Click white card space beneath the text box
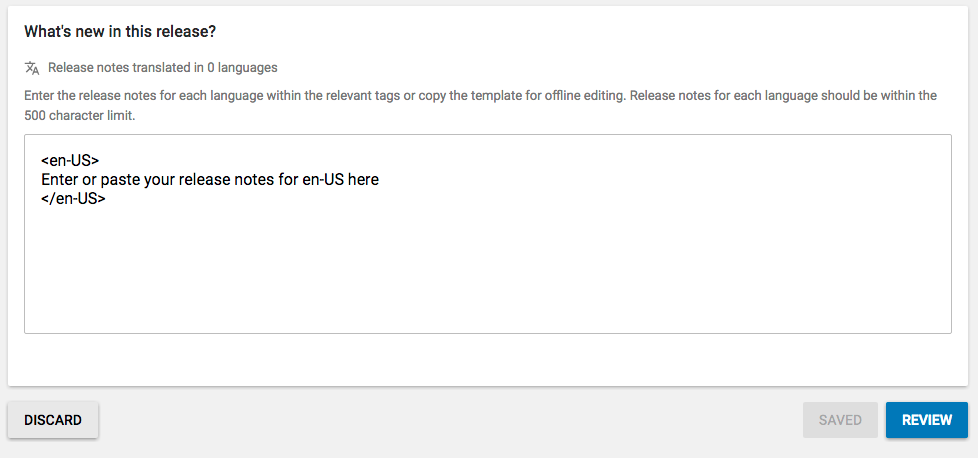The image size is (978, 458). pos(487,360)
